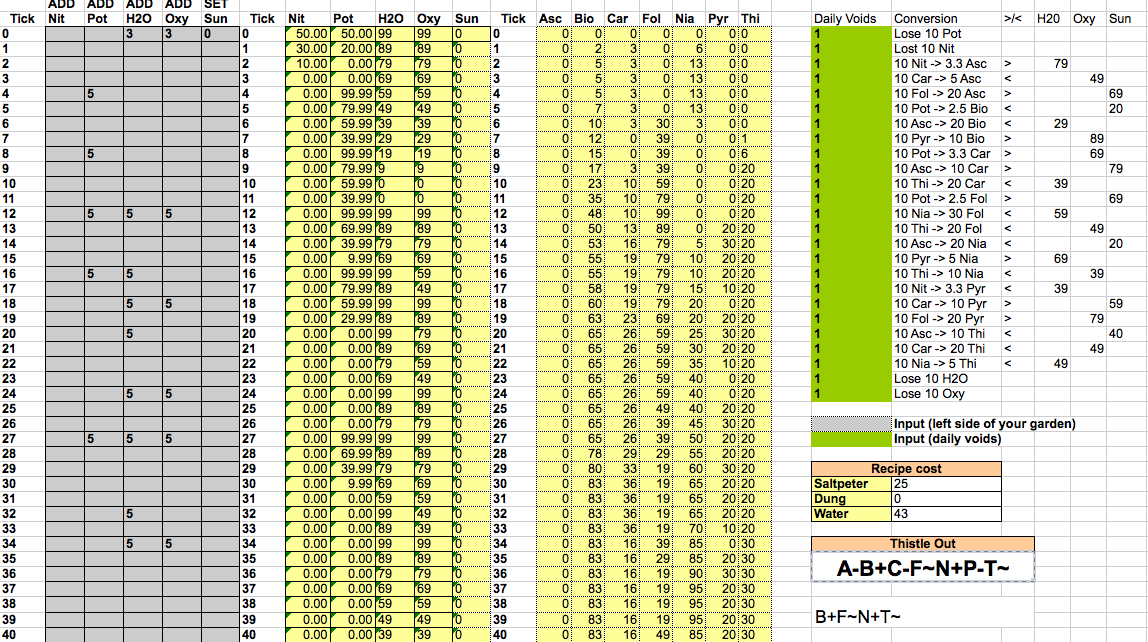Select the 10 Asc -> 20 Nia cell
This screenshot has height=642, width=1148.
pyautogui.click(x=946, y=244)
